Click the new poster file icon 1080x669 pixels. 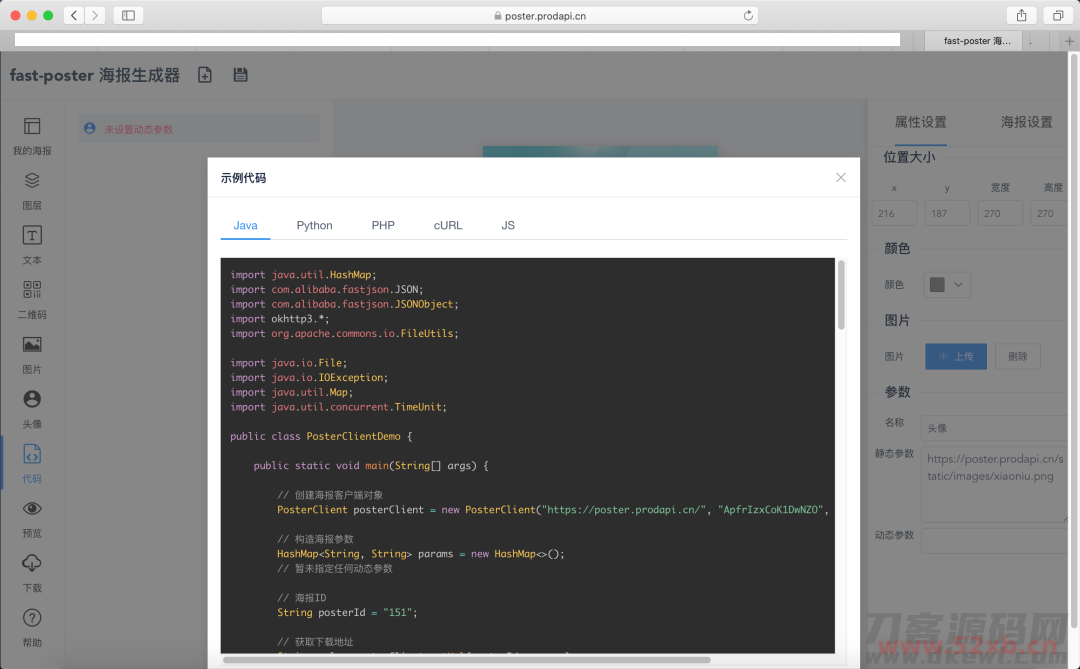(x=205, y=75)
